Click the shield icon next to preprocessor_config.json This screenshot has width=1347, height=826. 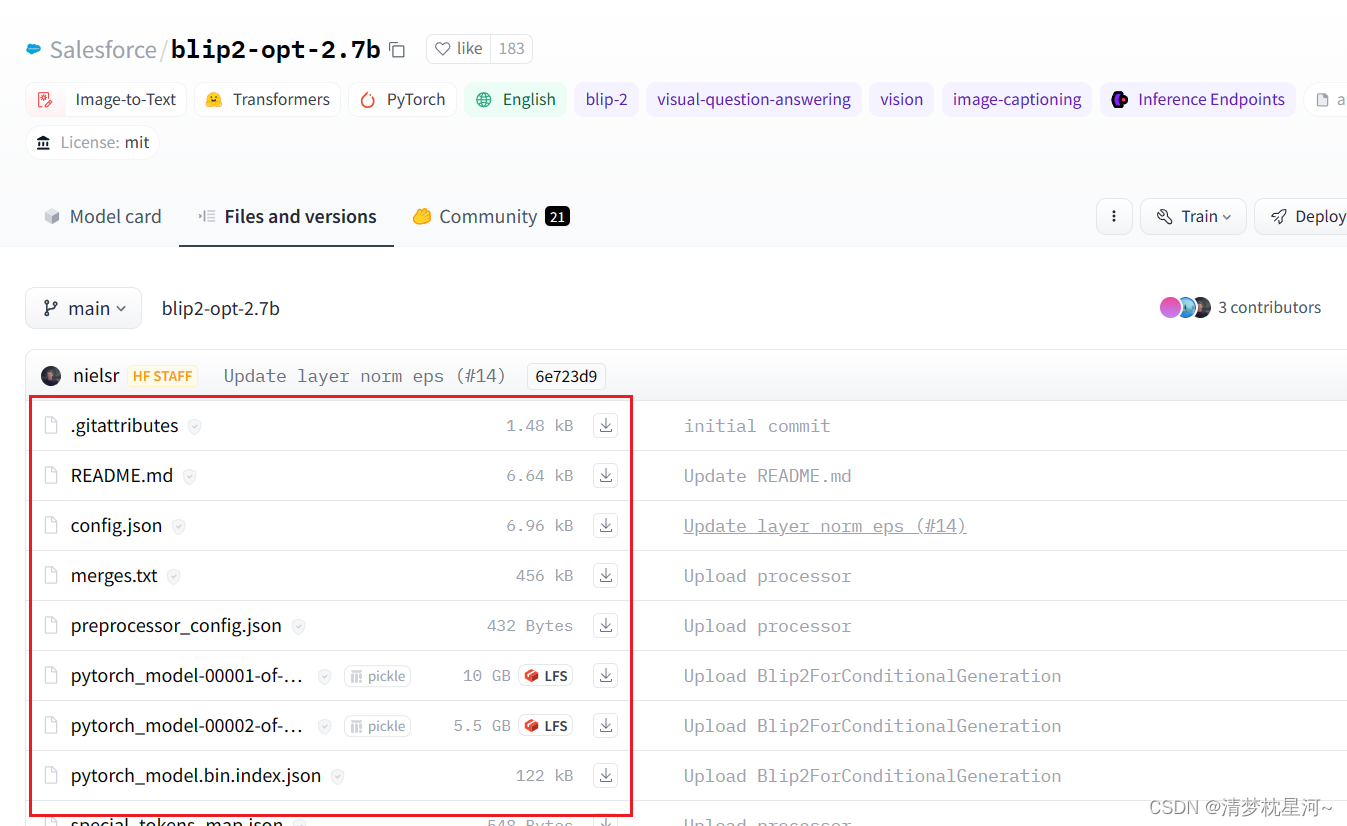[x=298, y=626]
